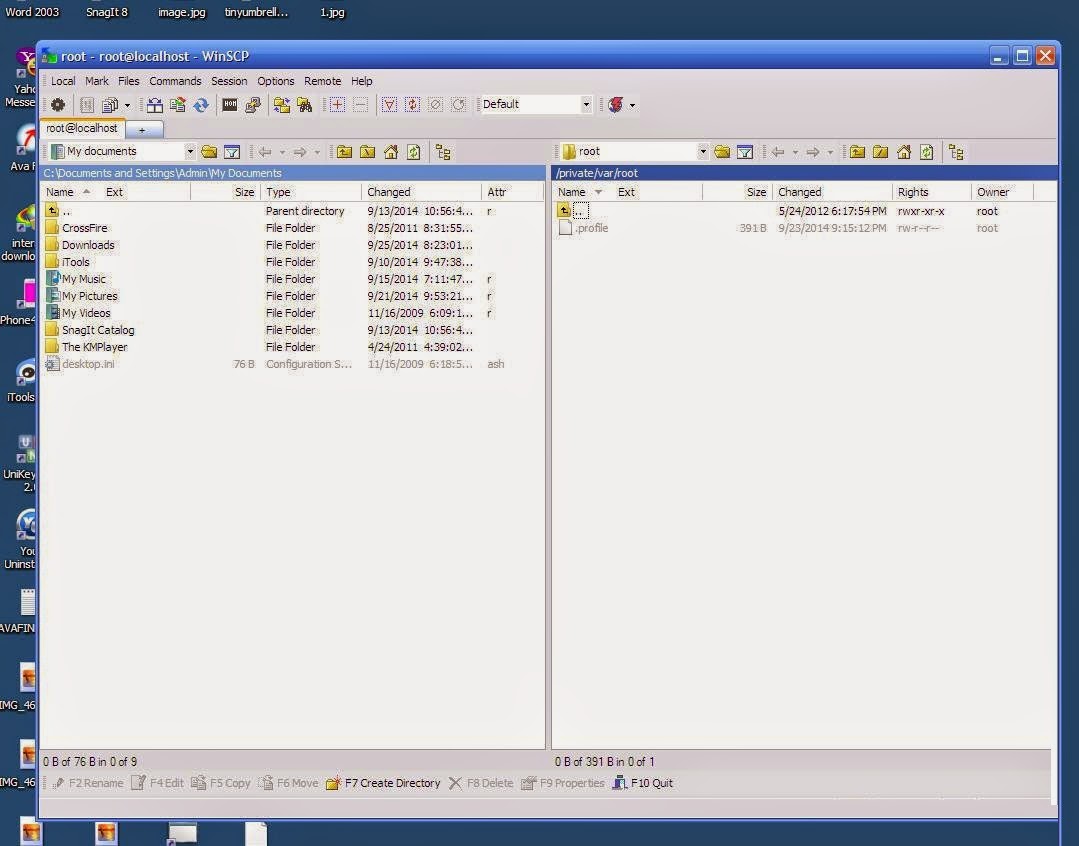1079x846 pixels.
Task: Click F10 Quit button
Action: [643, 783]
